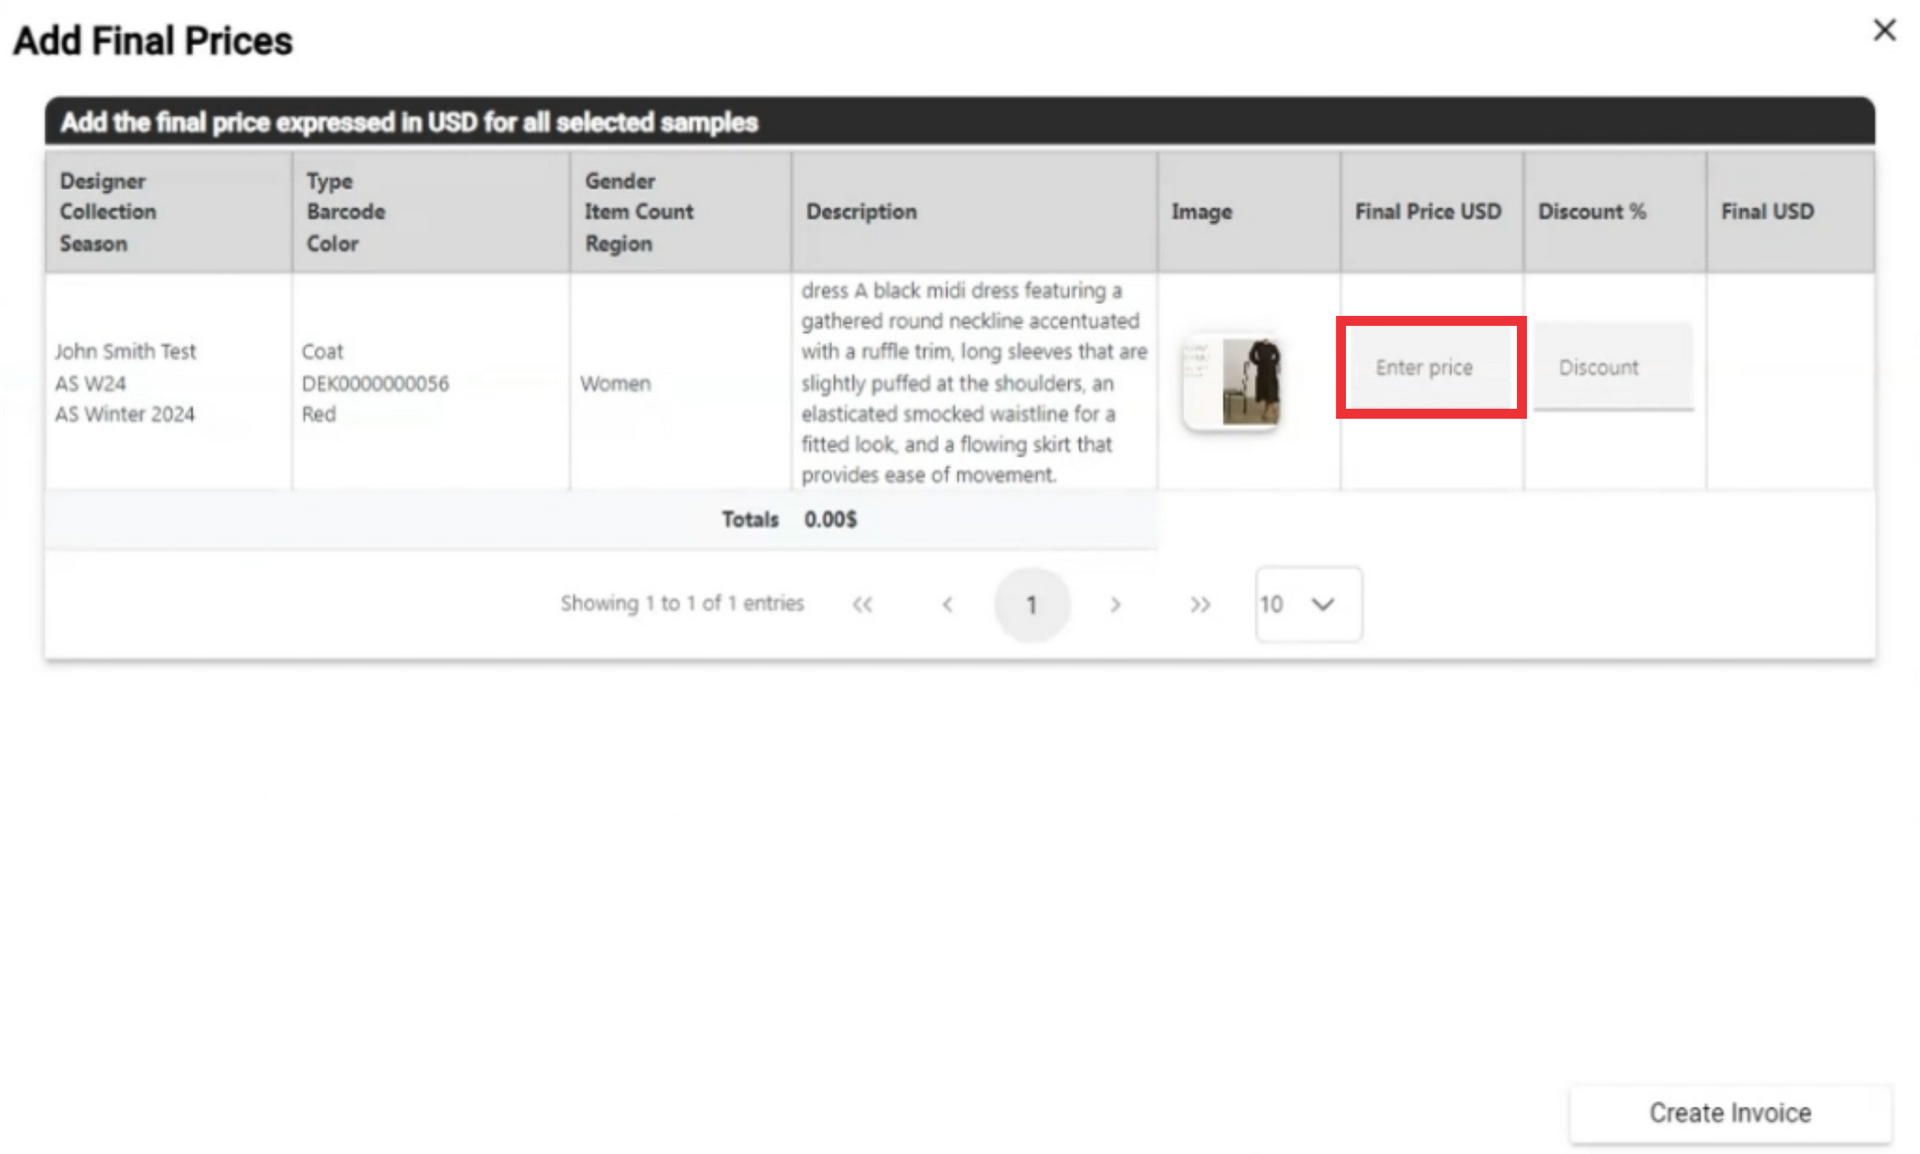
Task: Close the Add Final Prices dialog
Action: click(1884, 31)
